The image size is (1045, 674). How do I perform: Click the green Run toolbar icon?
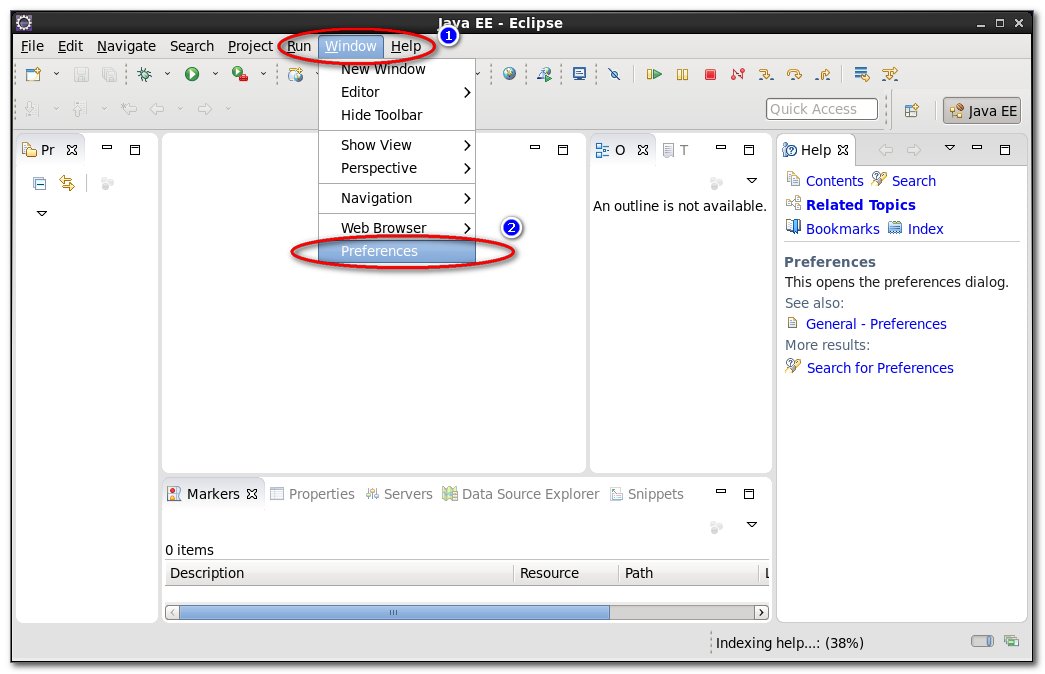click(192, 74)
